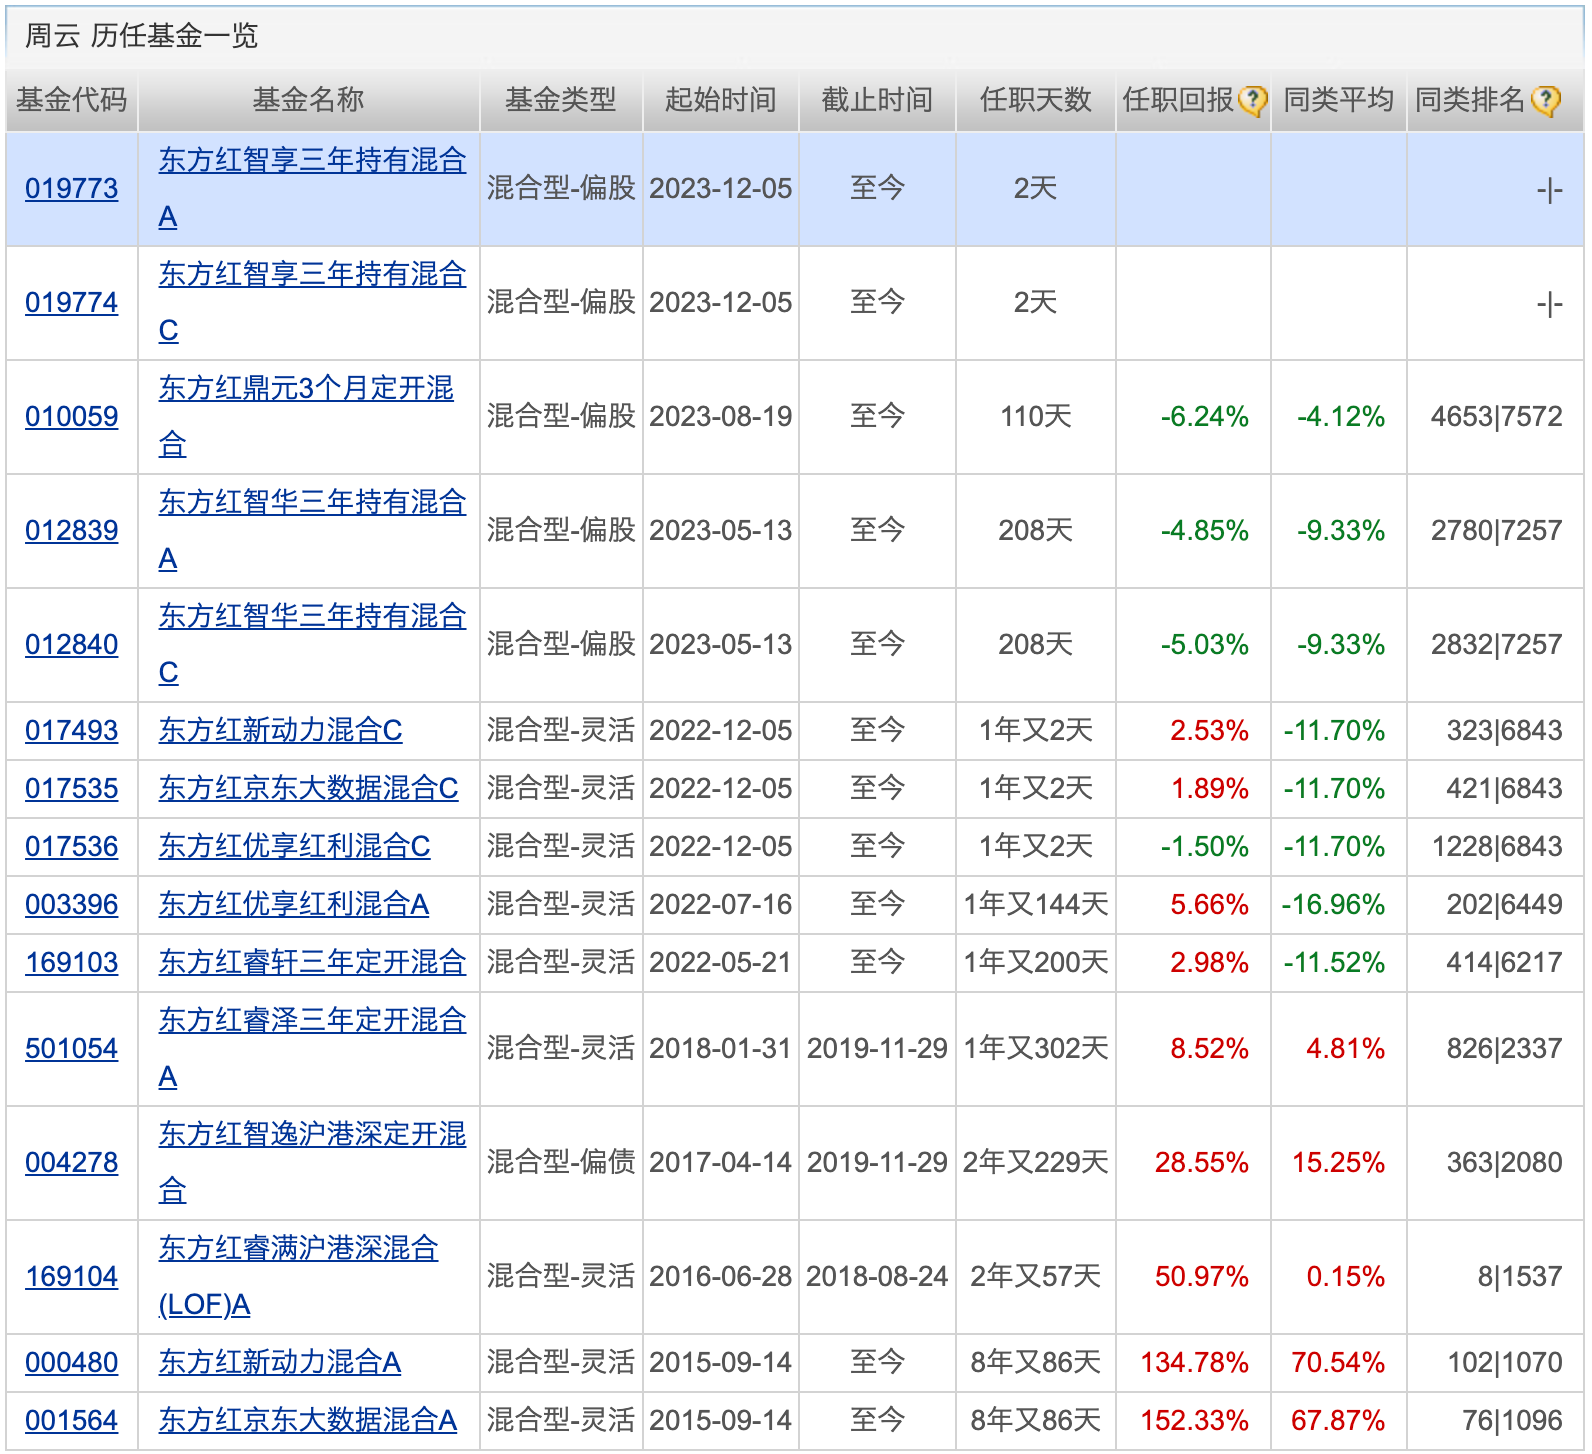The width and height of the screenshot is (1592, 1454).
Task: Open fund code link 003396
Action: click(x=72, y=905)
